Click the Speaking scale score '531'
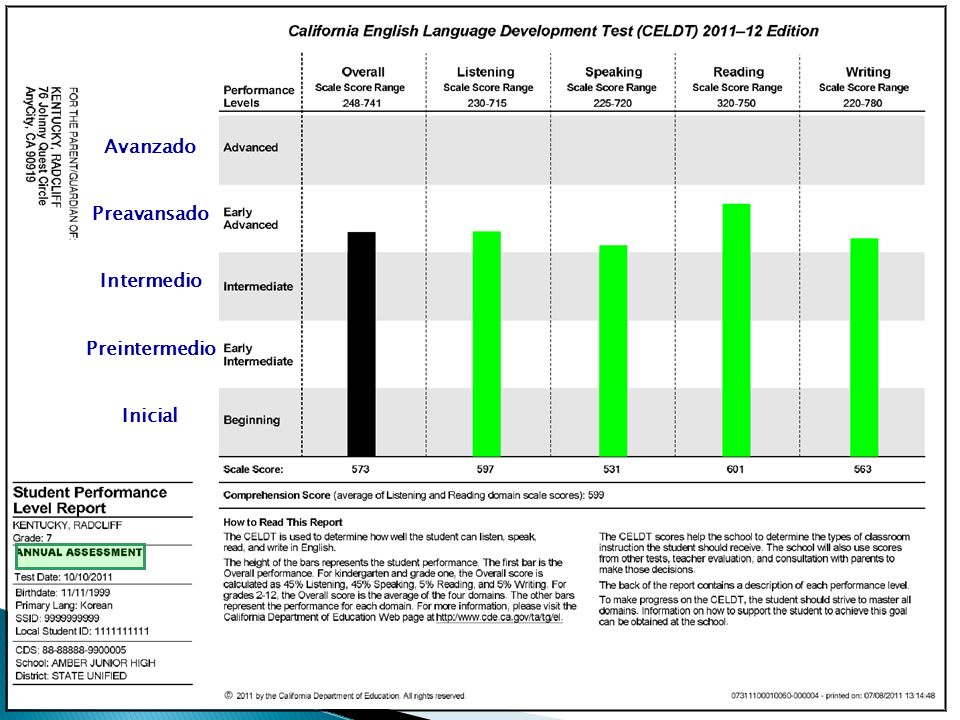This screenshot has height=720, width=960. pyautogui.click(x=612, y=469)
